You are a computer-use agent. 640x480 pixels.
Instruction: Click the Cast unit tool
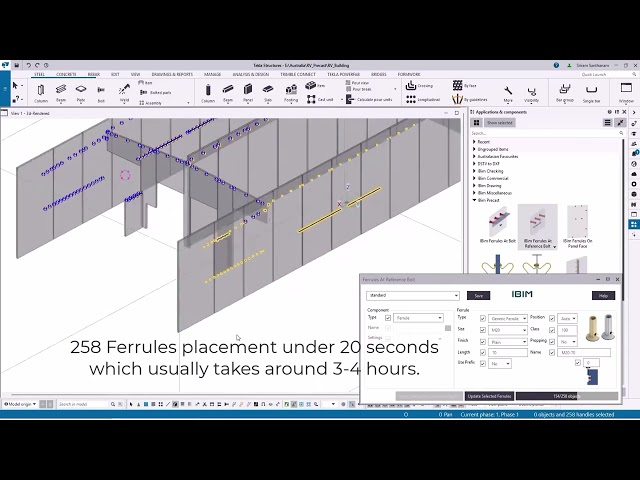tap(320, 99)
